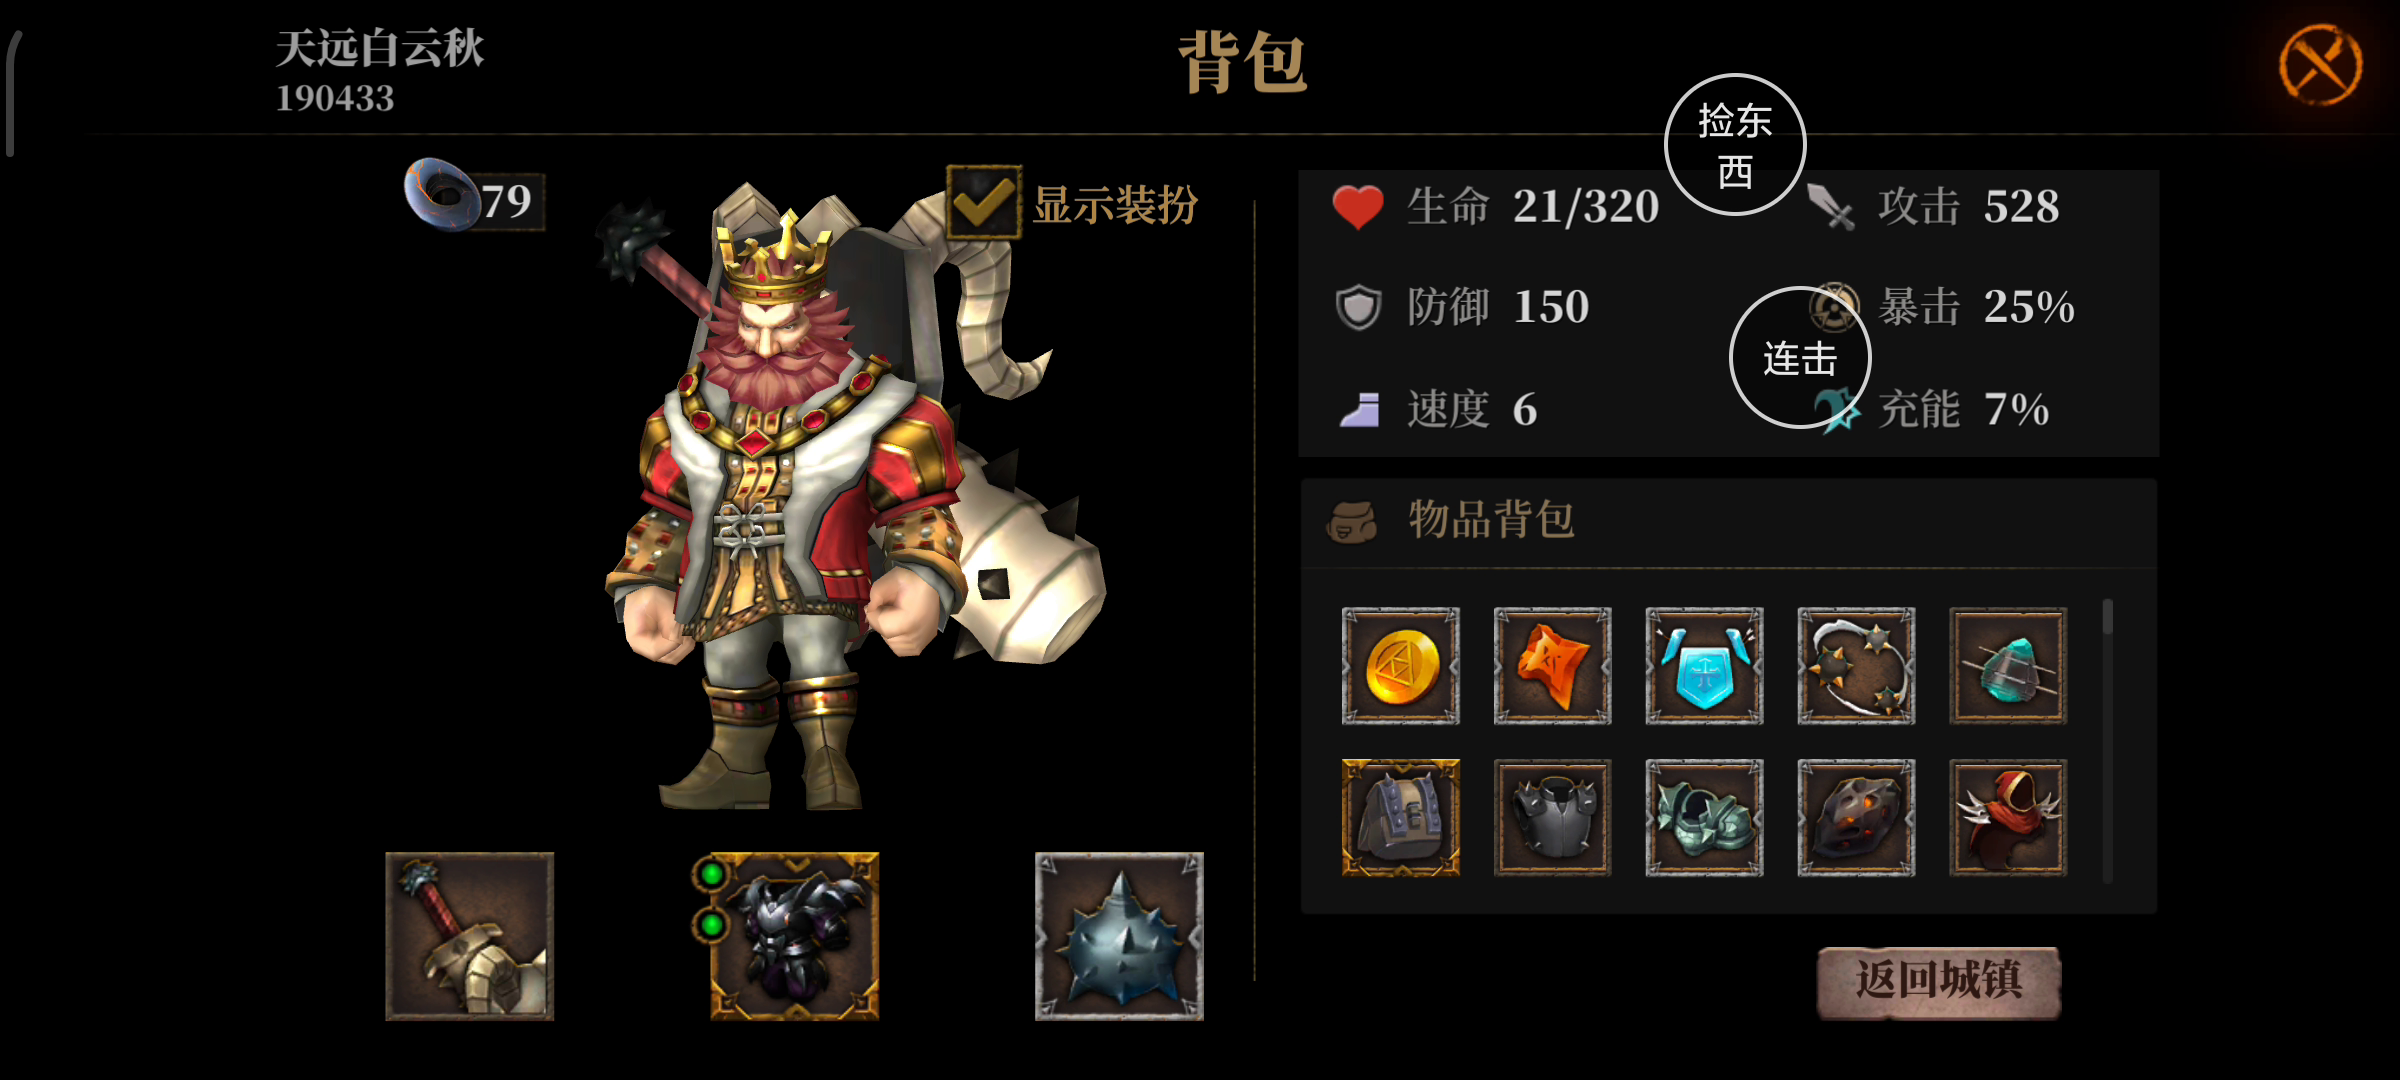Toggle the 显示装扮 checkbox
This screenshot has height=1080, width=2400.
(x=984, y=202)
